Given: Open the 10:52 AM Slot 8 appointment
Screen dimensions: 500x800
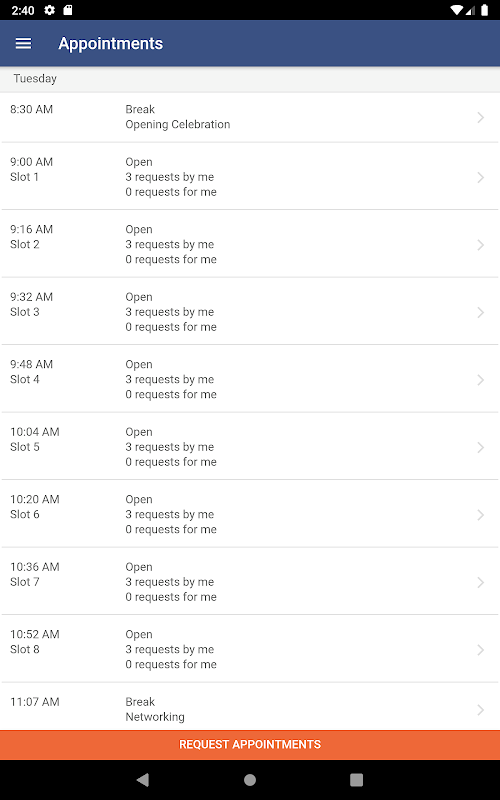Looking at the screenshot, I should 250,649.
